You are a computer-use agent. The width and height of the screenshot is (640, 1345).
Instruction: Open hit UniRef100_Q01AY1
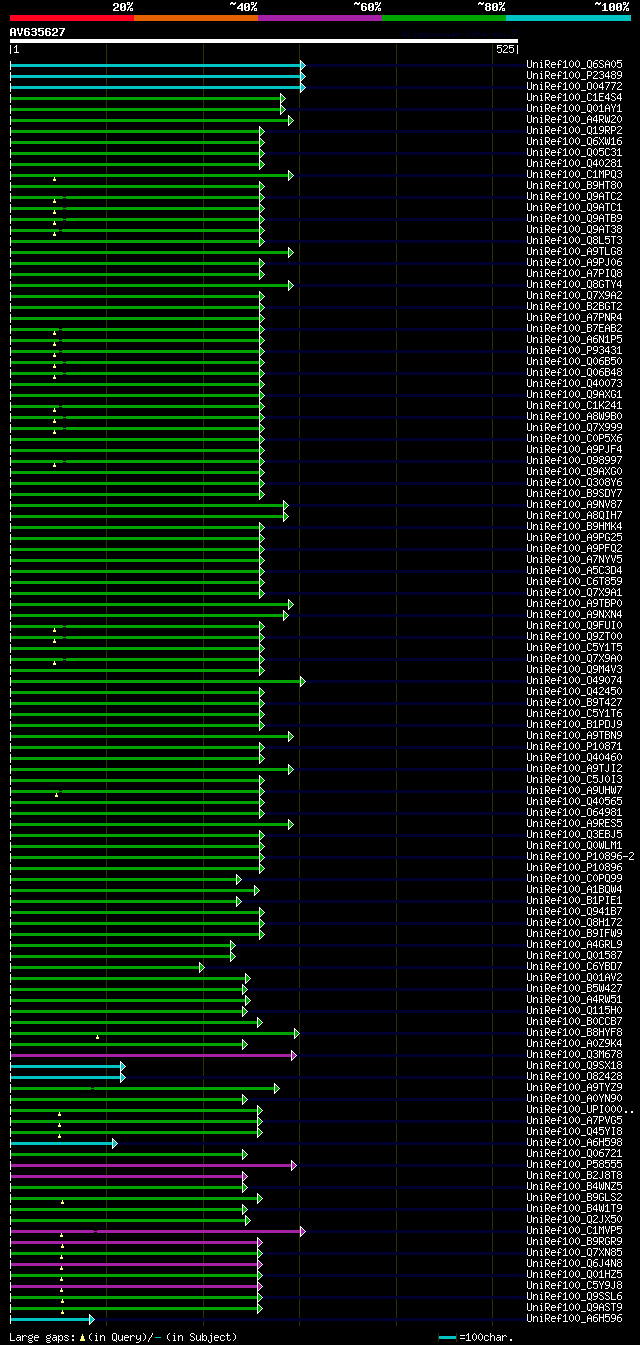[576, 109]
